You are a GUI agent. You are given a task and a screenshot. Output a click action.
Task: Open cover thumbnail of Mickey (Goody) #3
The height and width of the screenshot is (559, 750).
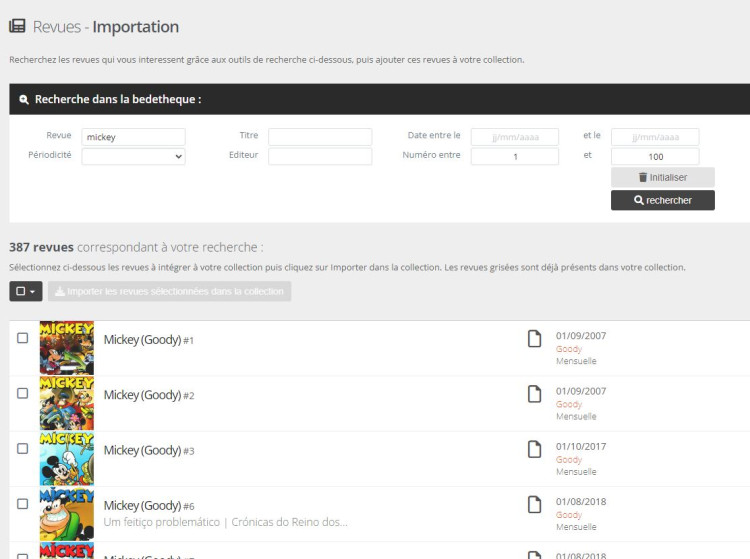[x=66, y=458]
